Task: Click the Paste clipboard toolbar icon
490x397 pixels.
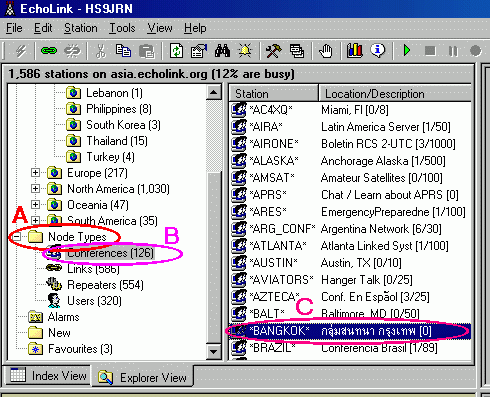Action: [x=147, y=51]
